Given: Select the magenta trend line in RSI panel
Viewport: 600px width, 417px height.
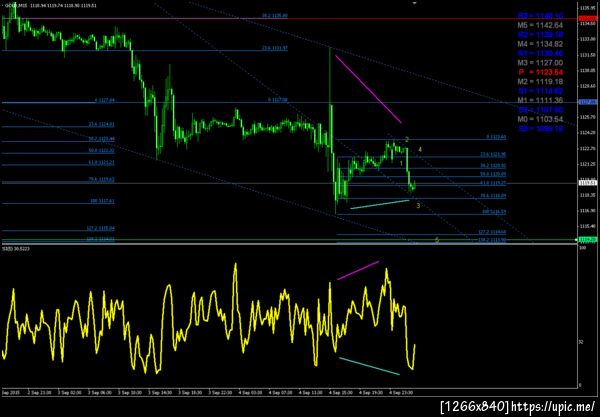Looking at the screenshot, I should pos(358,270).
